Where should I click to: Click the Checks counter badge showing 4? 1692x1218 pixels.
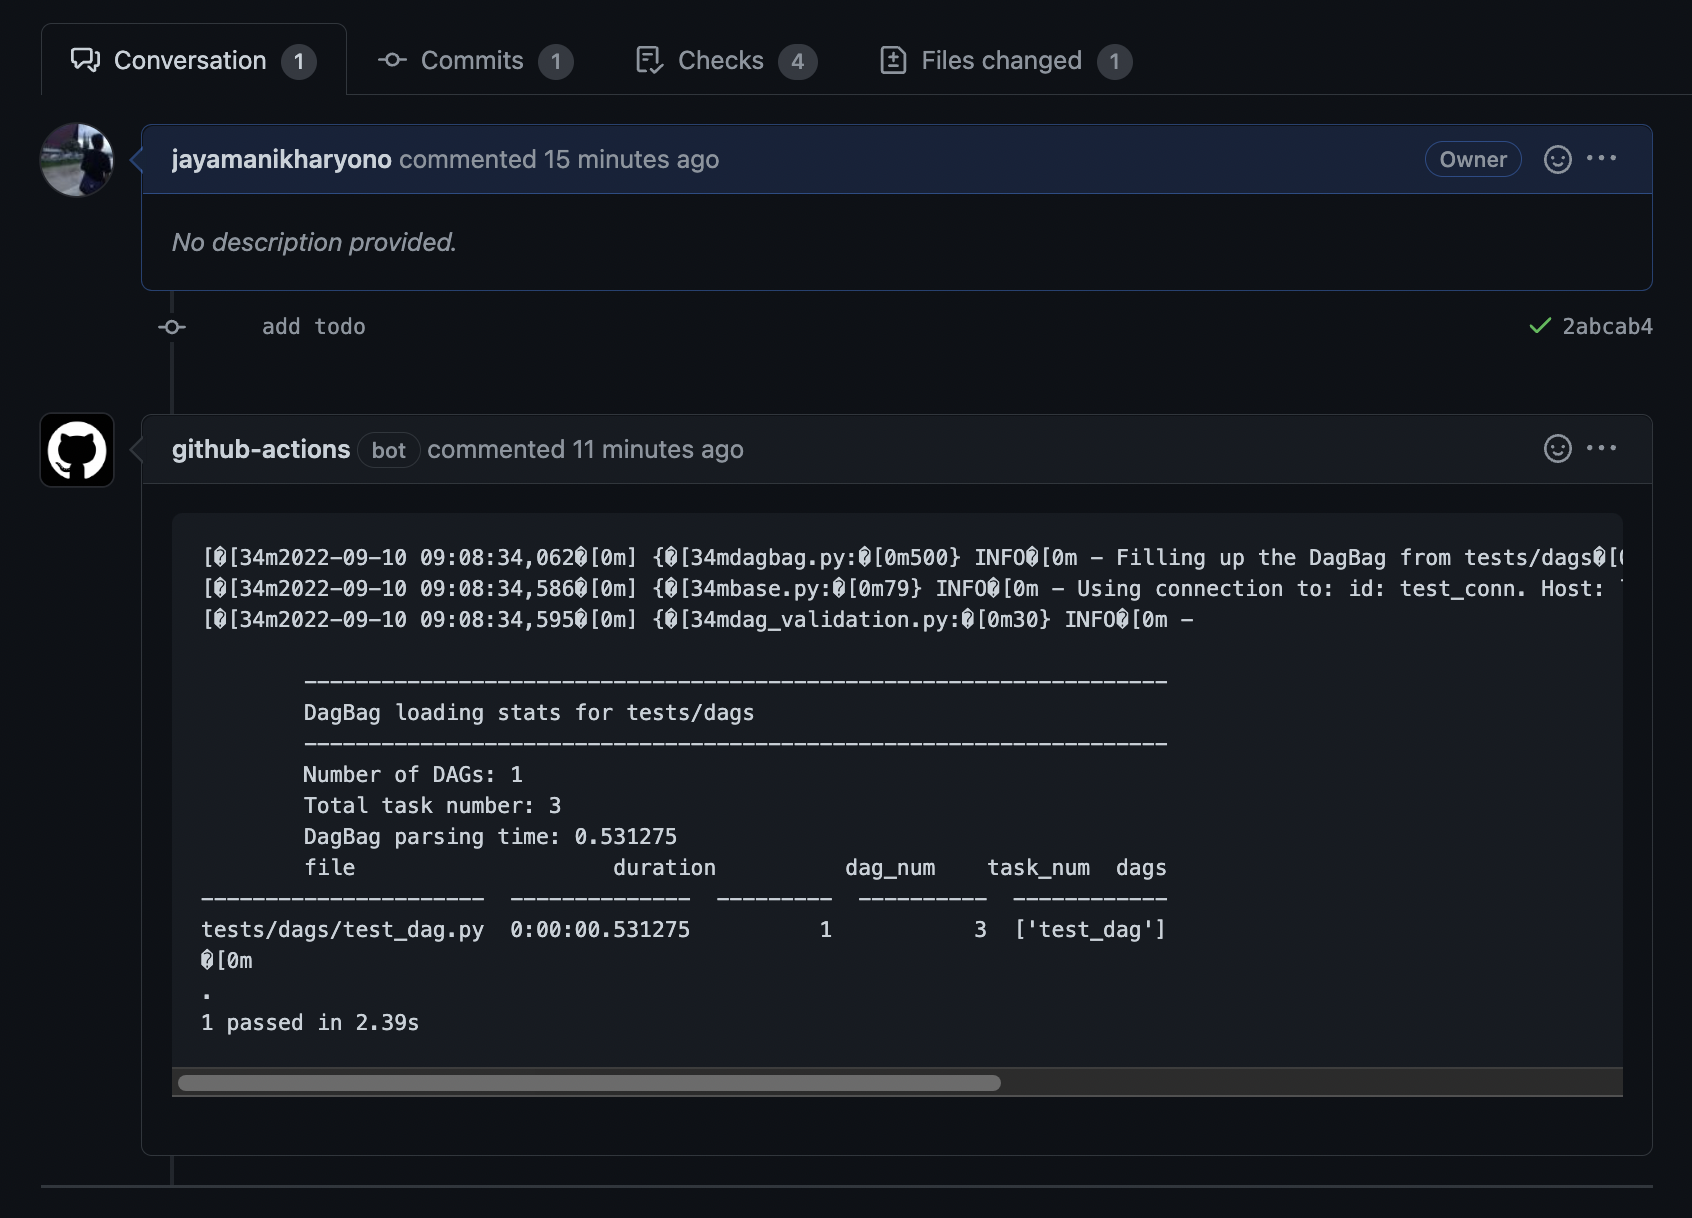coord(798,62)
